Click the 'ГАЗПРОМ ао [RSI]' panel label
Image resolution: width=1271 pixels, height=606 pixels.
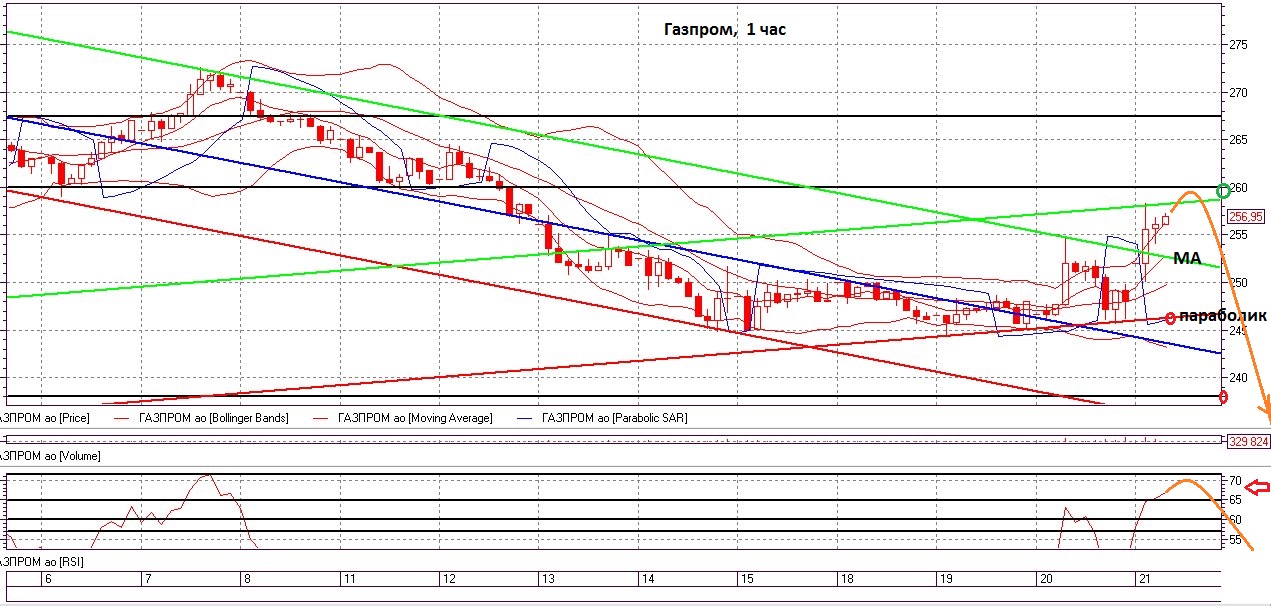(41, 563)
